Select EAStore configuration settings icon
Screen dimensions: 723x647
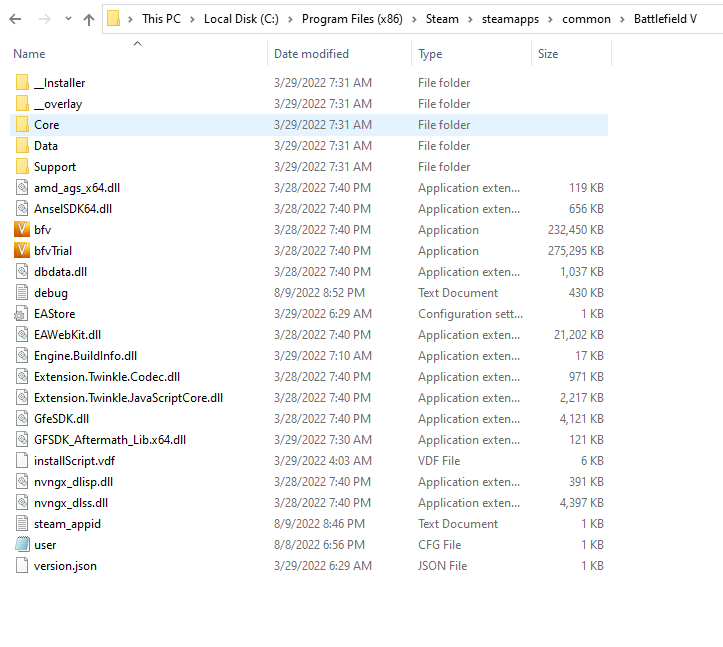click(x=21, y=314)
